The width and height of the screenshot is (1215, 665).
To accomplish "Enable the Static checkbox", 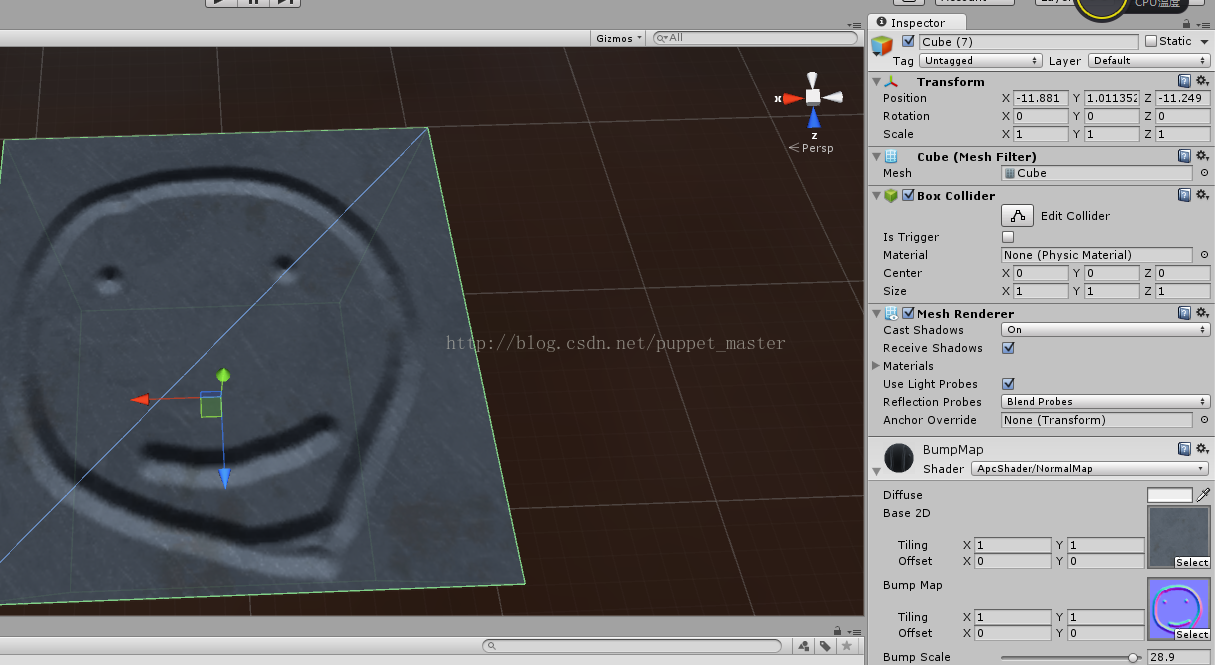I will [x=1151, y=41].
